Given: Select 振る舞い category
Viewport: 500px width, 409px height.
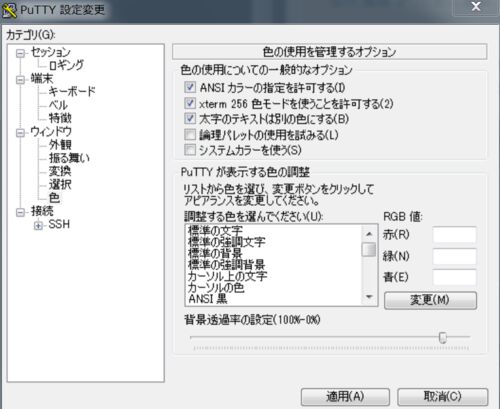Looking at the screenshot, I should pyautogui.click(x=69, y=158).
